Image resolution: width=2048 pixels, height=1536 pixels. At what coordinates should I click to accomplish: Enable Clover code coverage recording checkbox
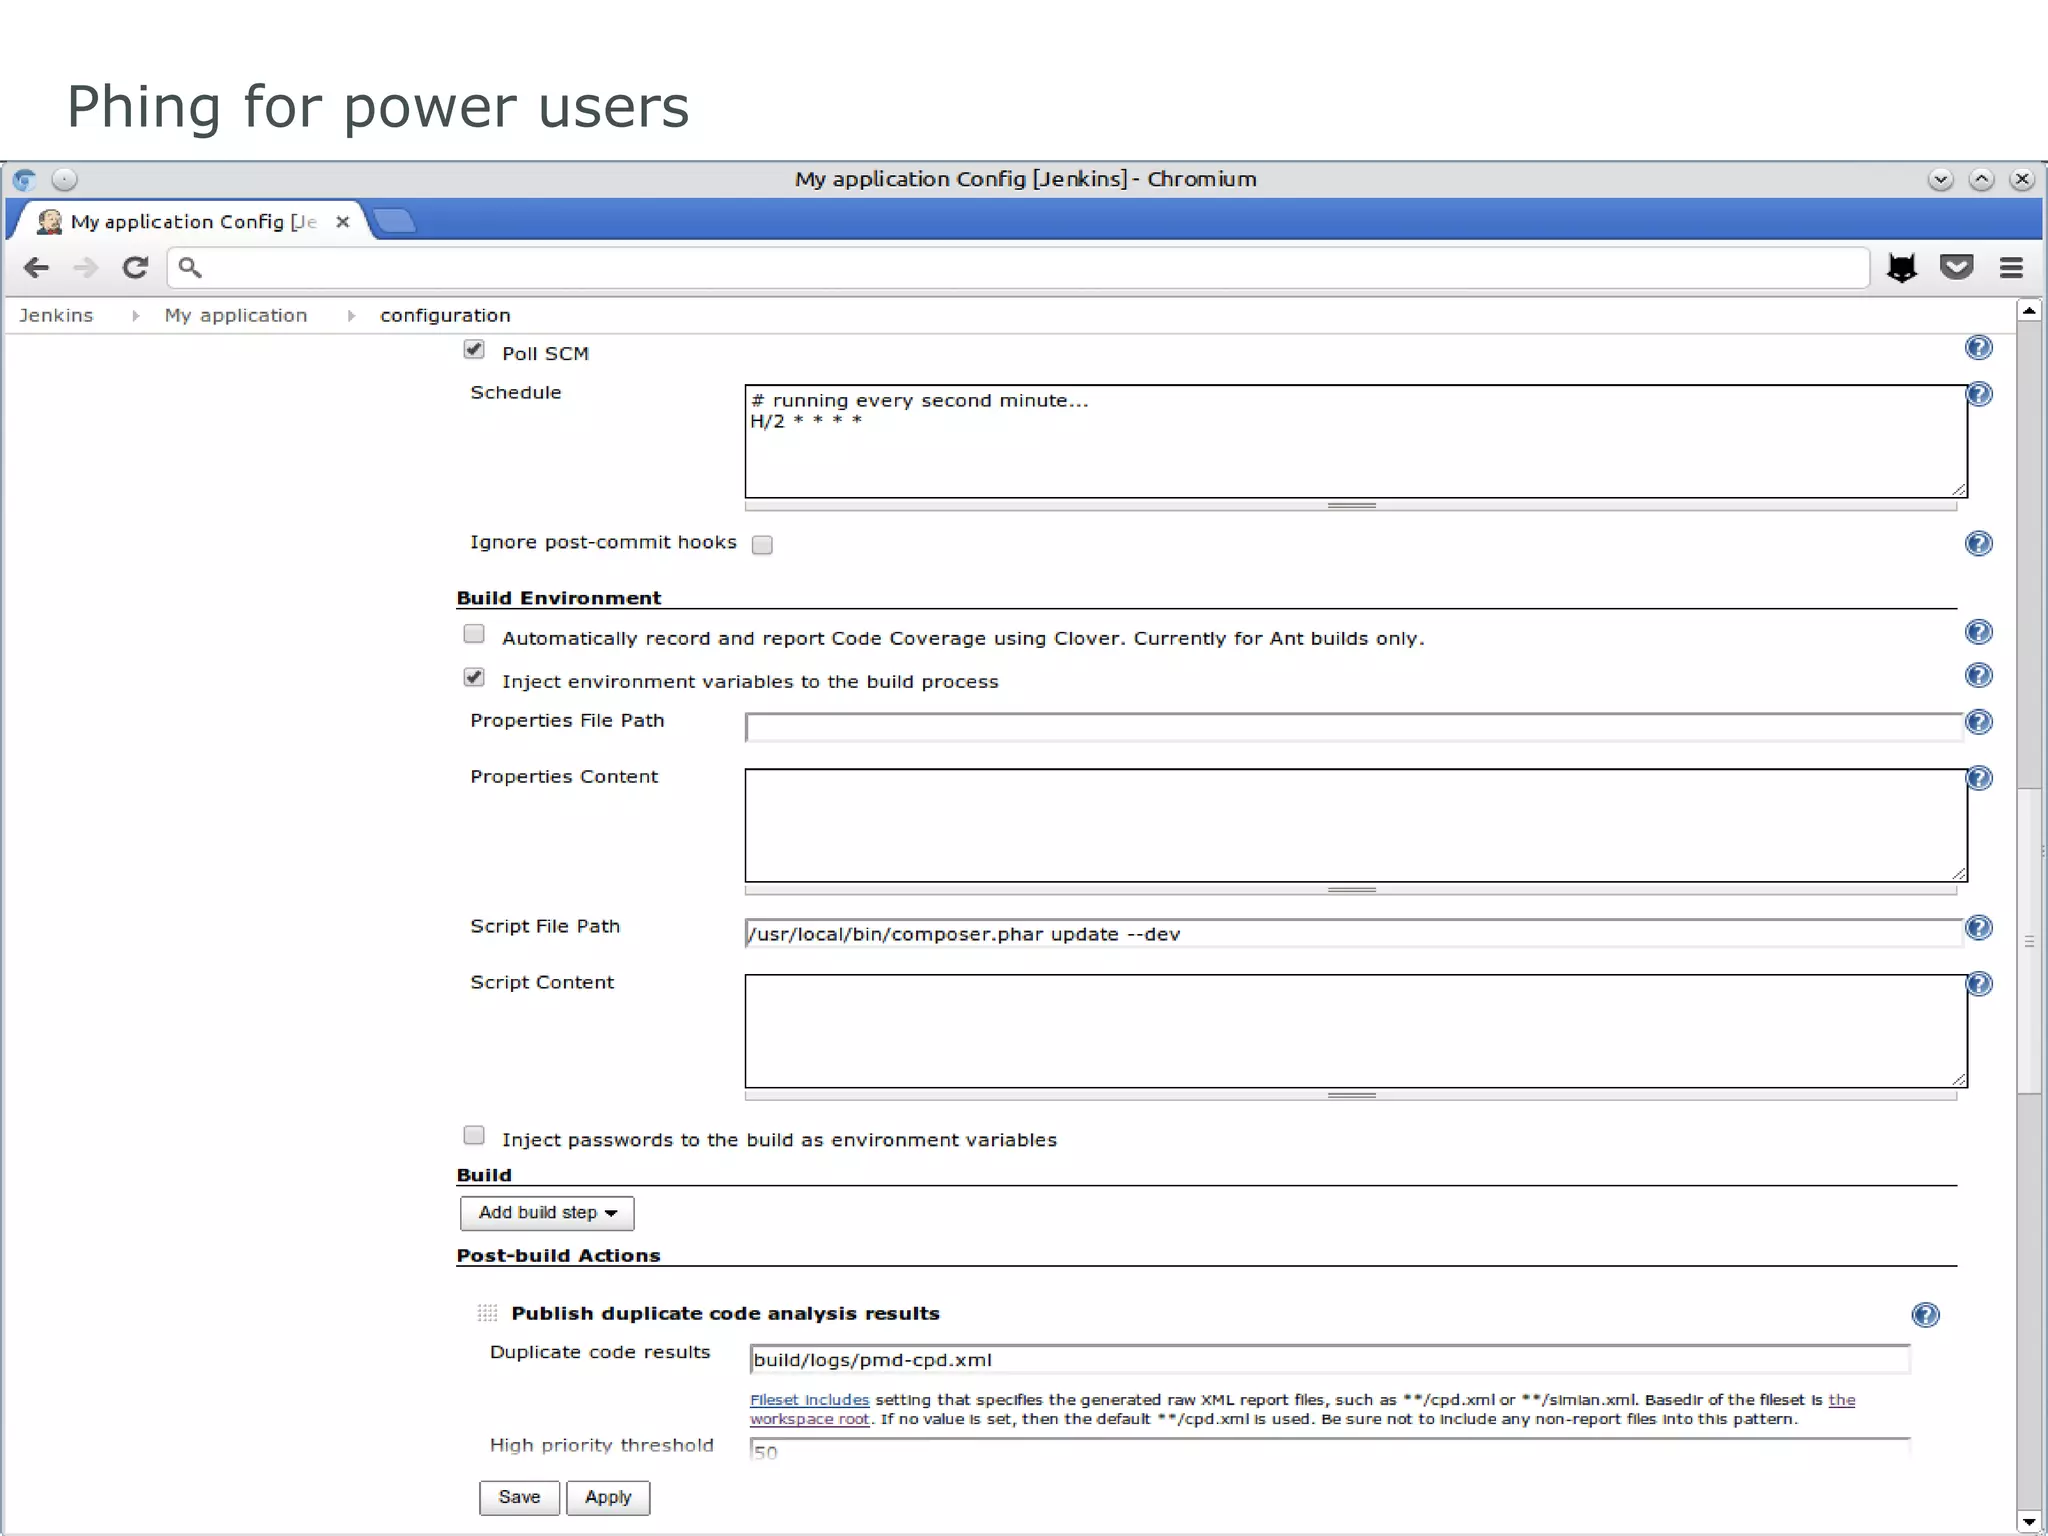coord(474,634)
